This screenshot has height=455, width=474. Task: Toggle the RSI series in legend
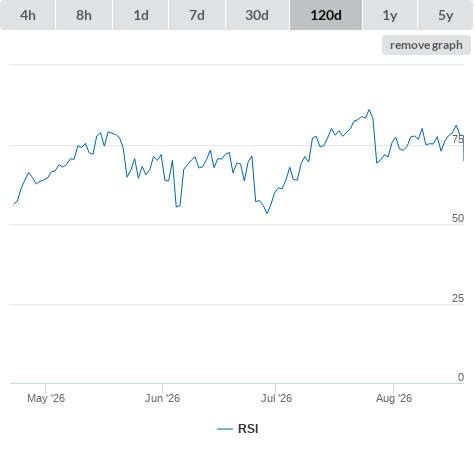coord(248,429)
